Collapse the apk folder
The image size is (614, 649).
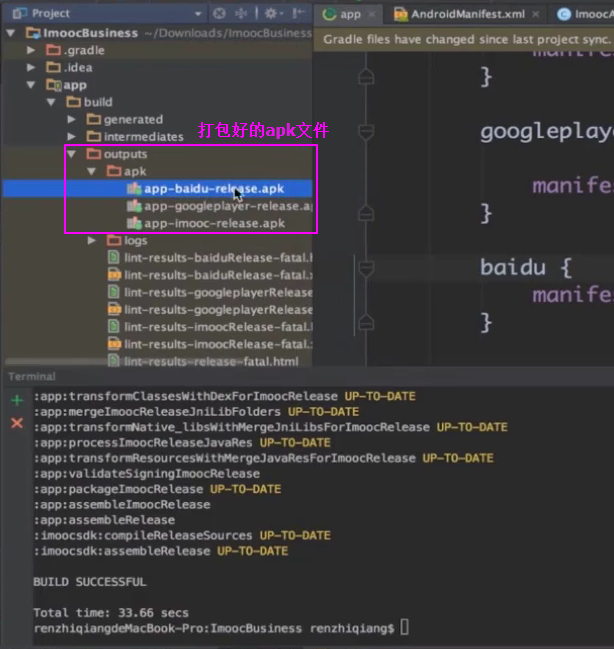point(91,171)
